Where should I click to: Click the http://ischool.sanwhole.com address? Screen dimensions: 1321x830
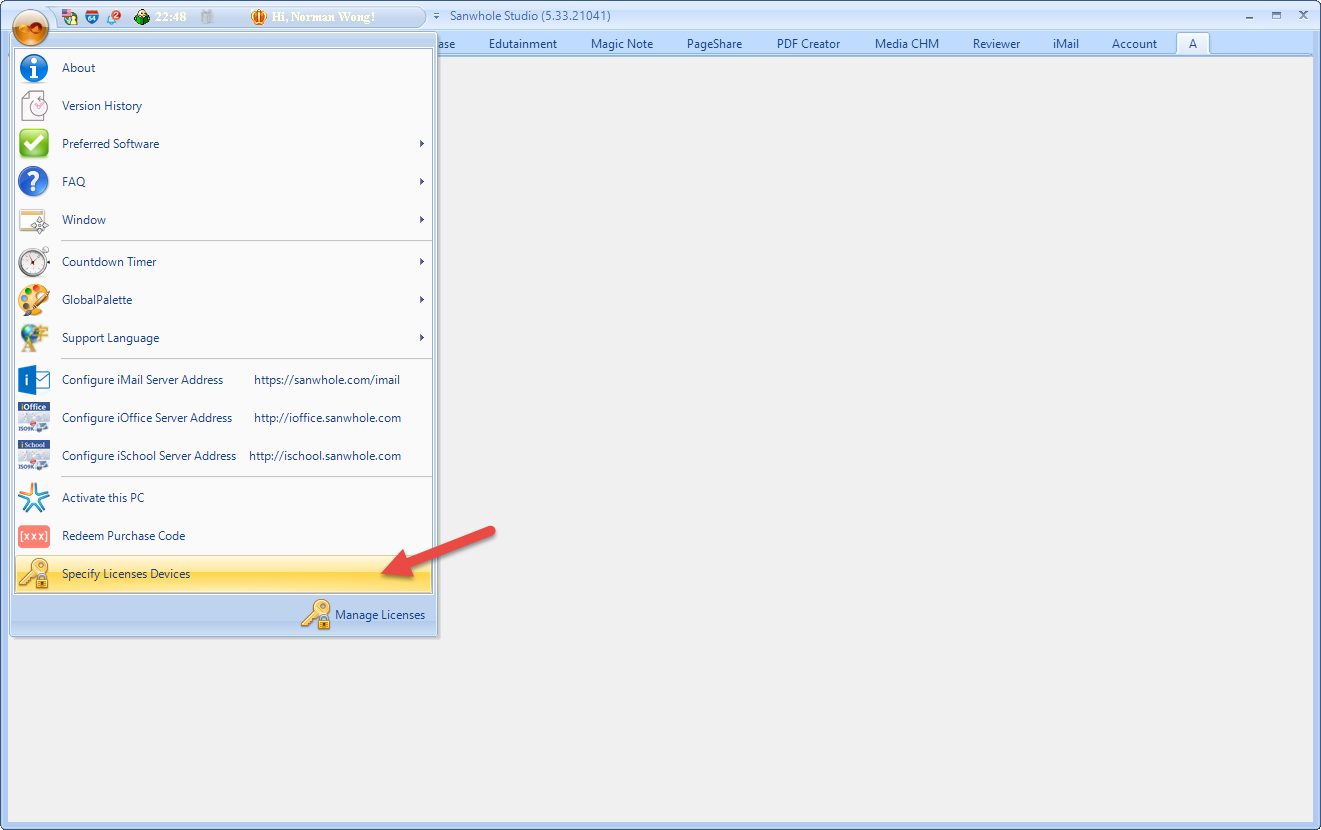pos(325,456)
